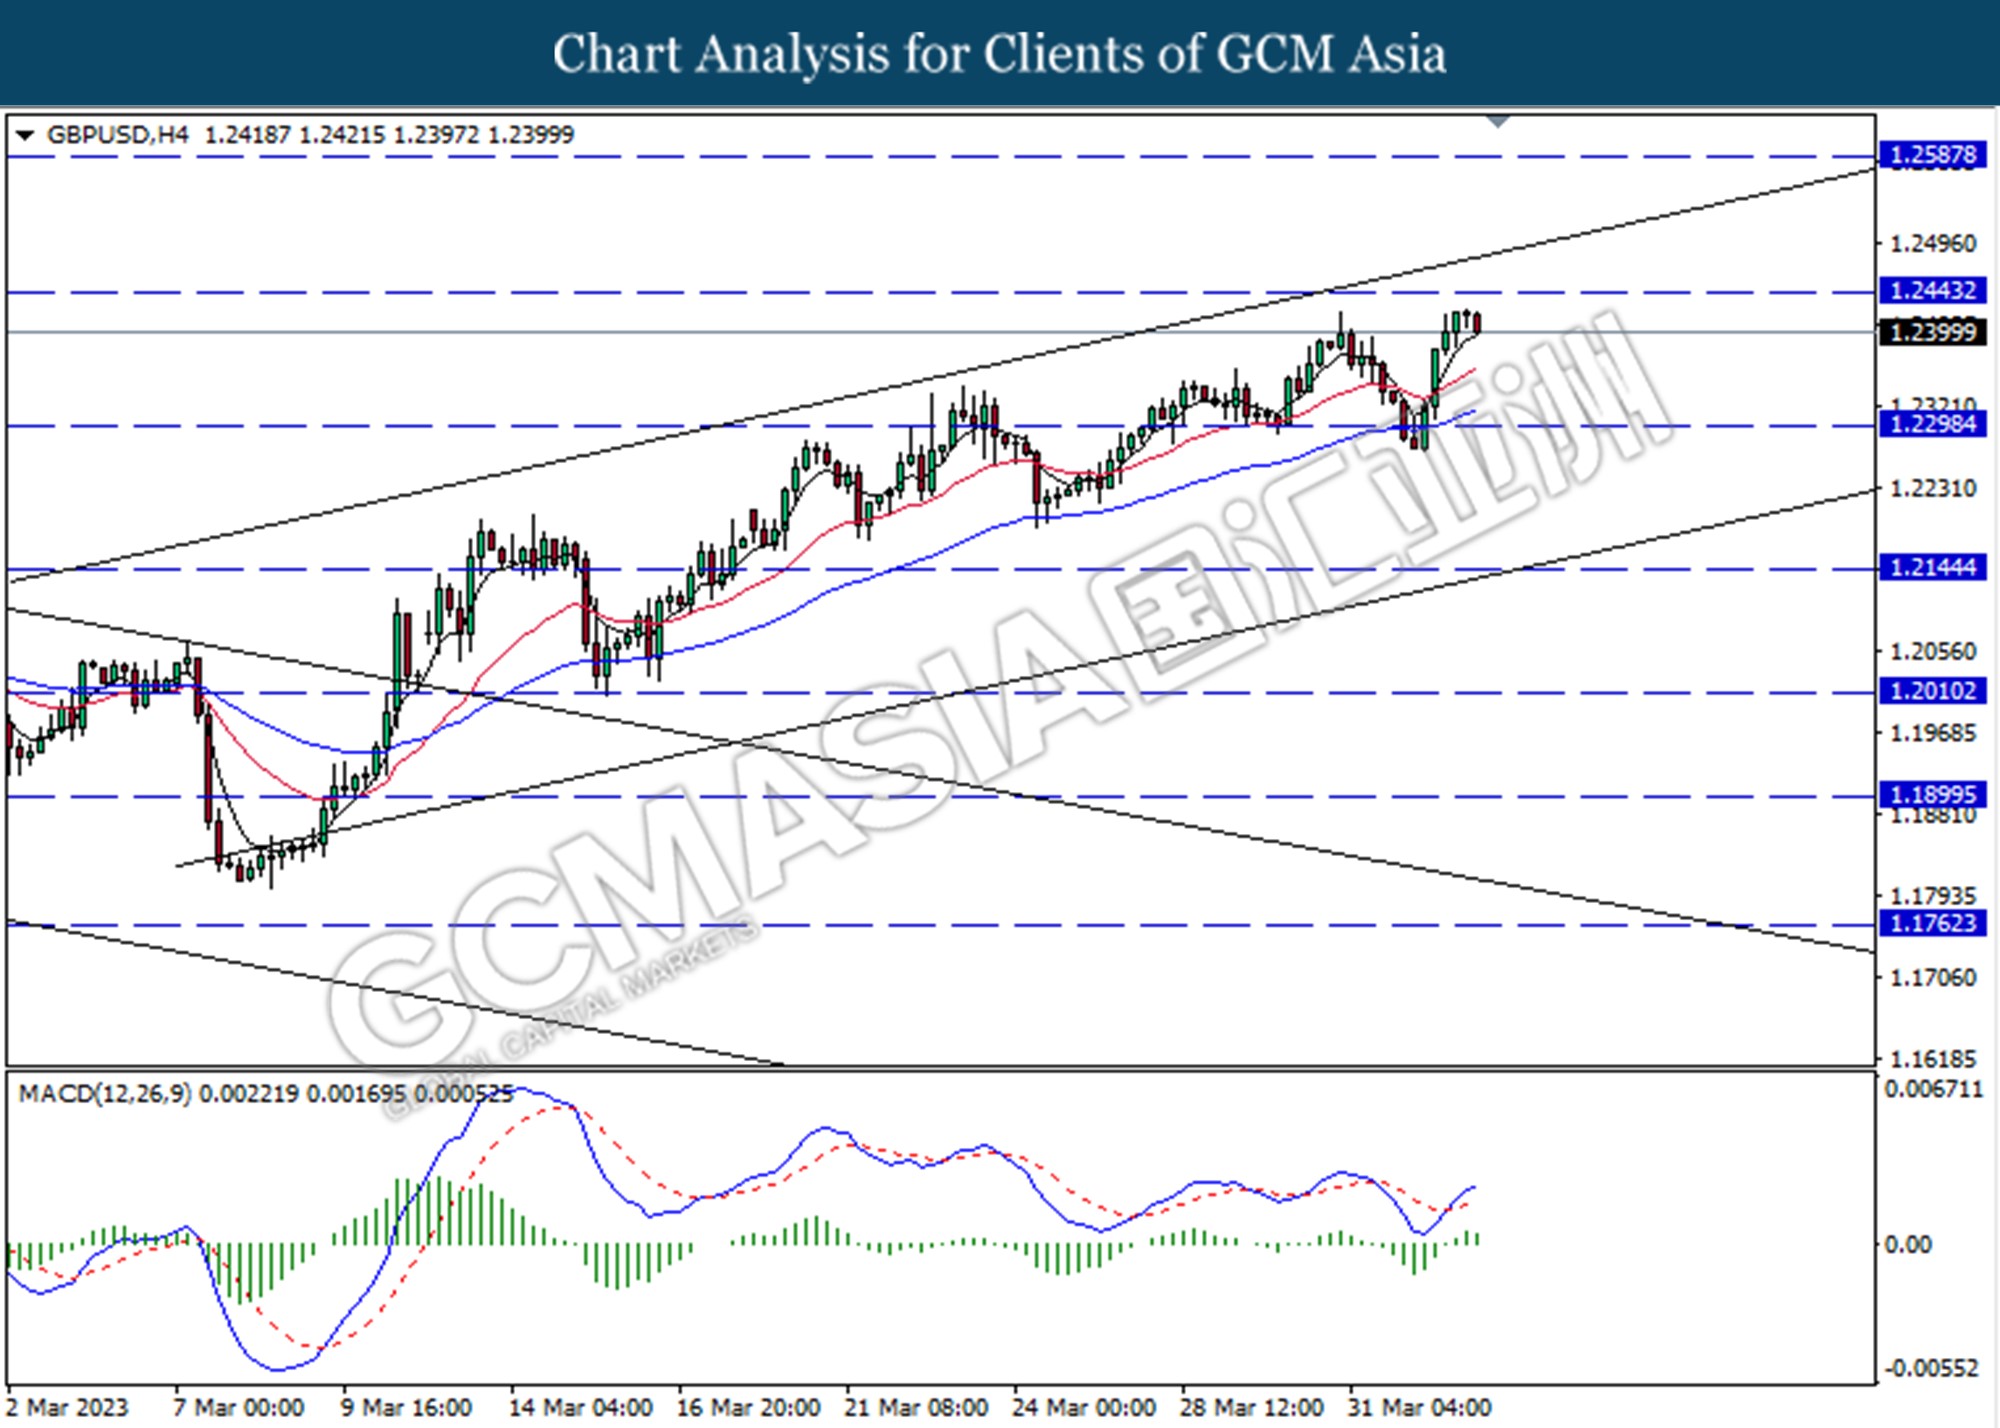This screenshot has width=2000, height=1428.
Task: Select the 1.18995 price level label
Action: (x=1932, y=795)
